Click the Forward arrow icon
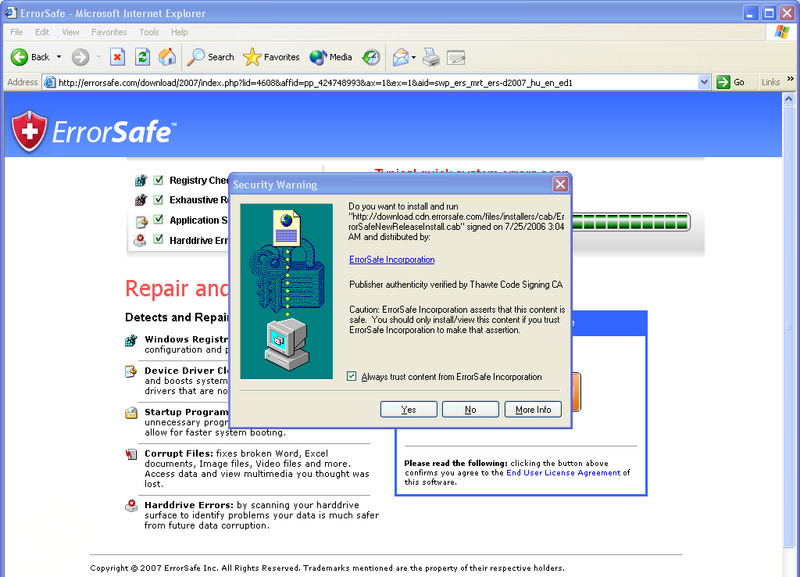This screenshot has height=577, width=800. click(80, 57)
